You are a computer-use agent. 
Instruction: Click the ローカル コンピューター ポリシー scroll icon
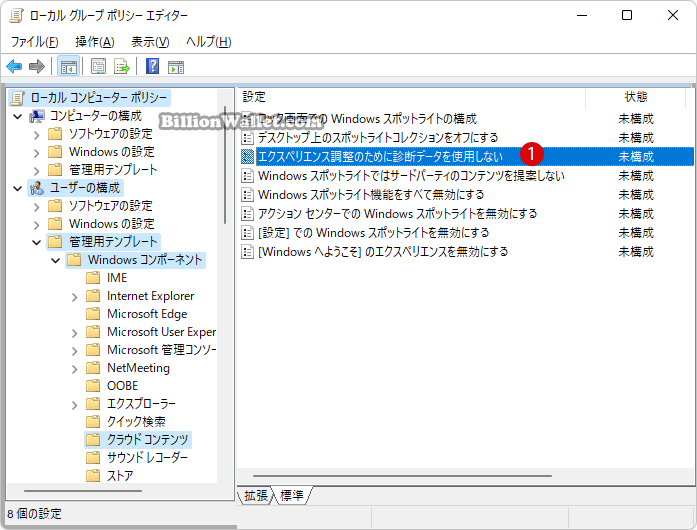[x=18, y=97]
